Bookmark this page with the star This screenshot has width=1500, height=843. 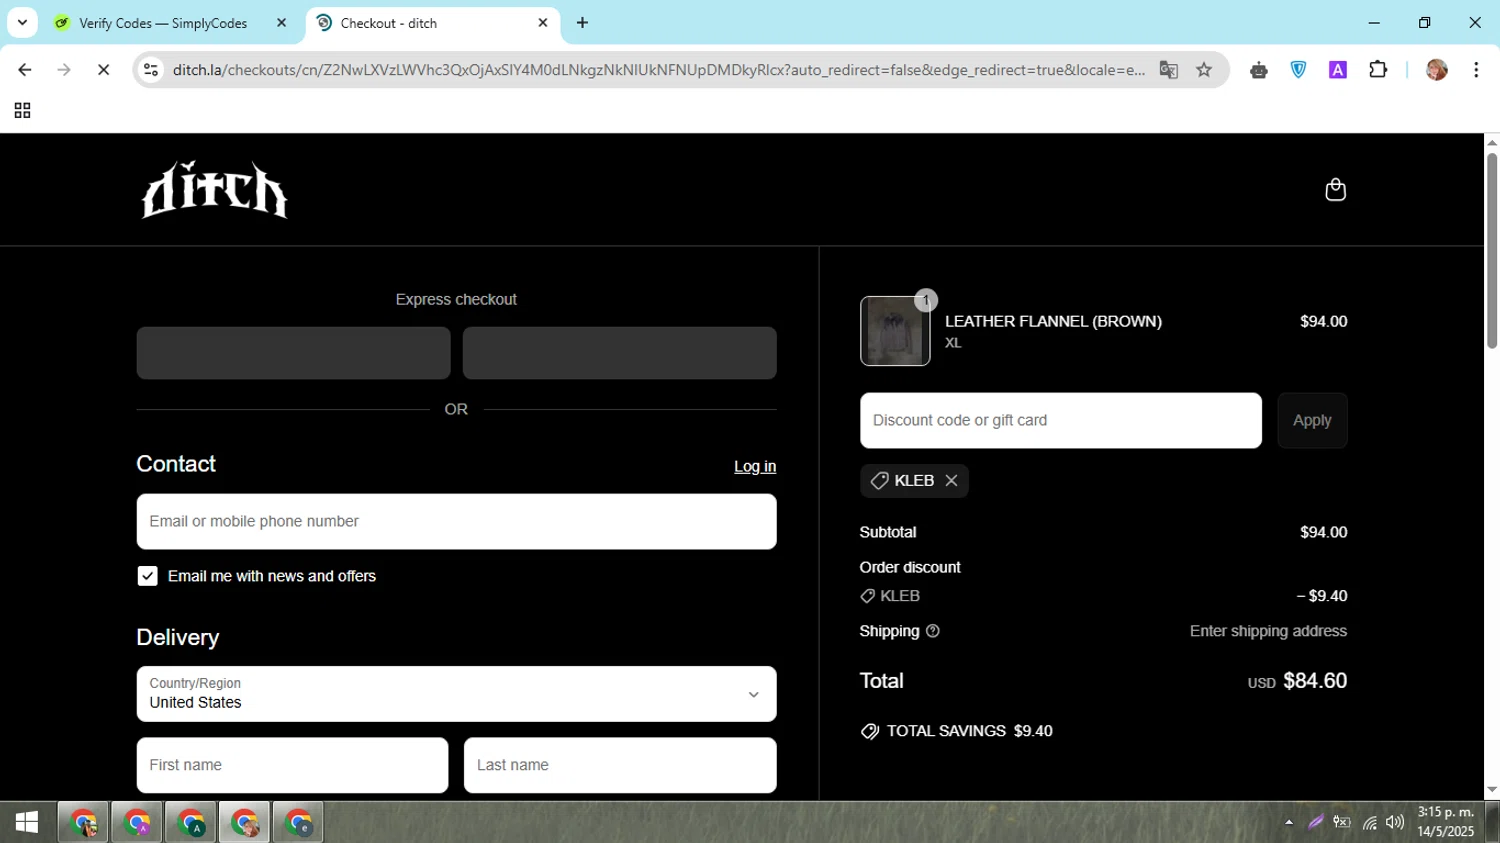pos(1204,70)
